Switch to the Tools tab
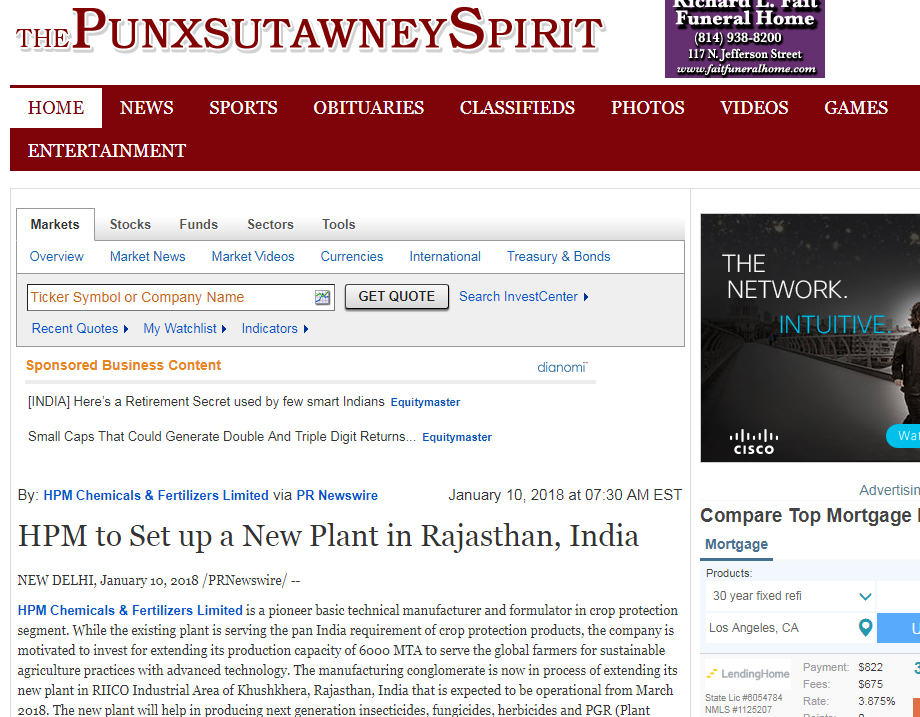The image size is (920, 717). [339, 225]
